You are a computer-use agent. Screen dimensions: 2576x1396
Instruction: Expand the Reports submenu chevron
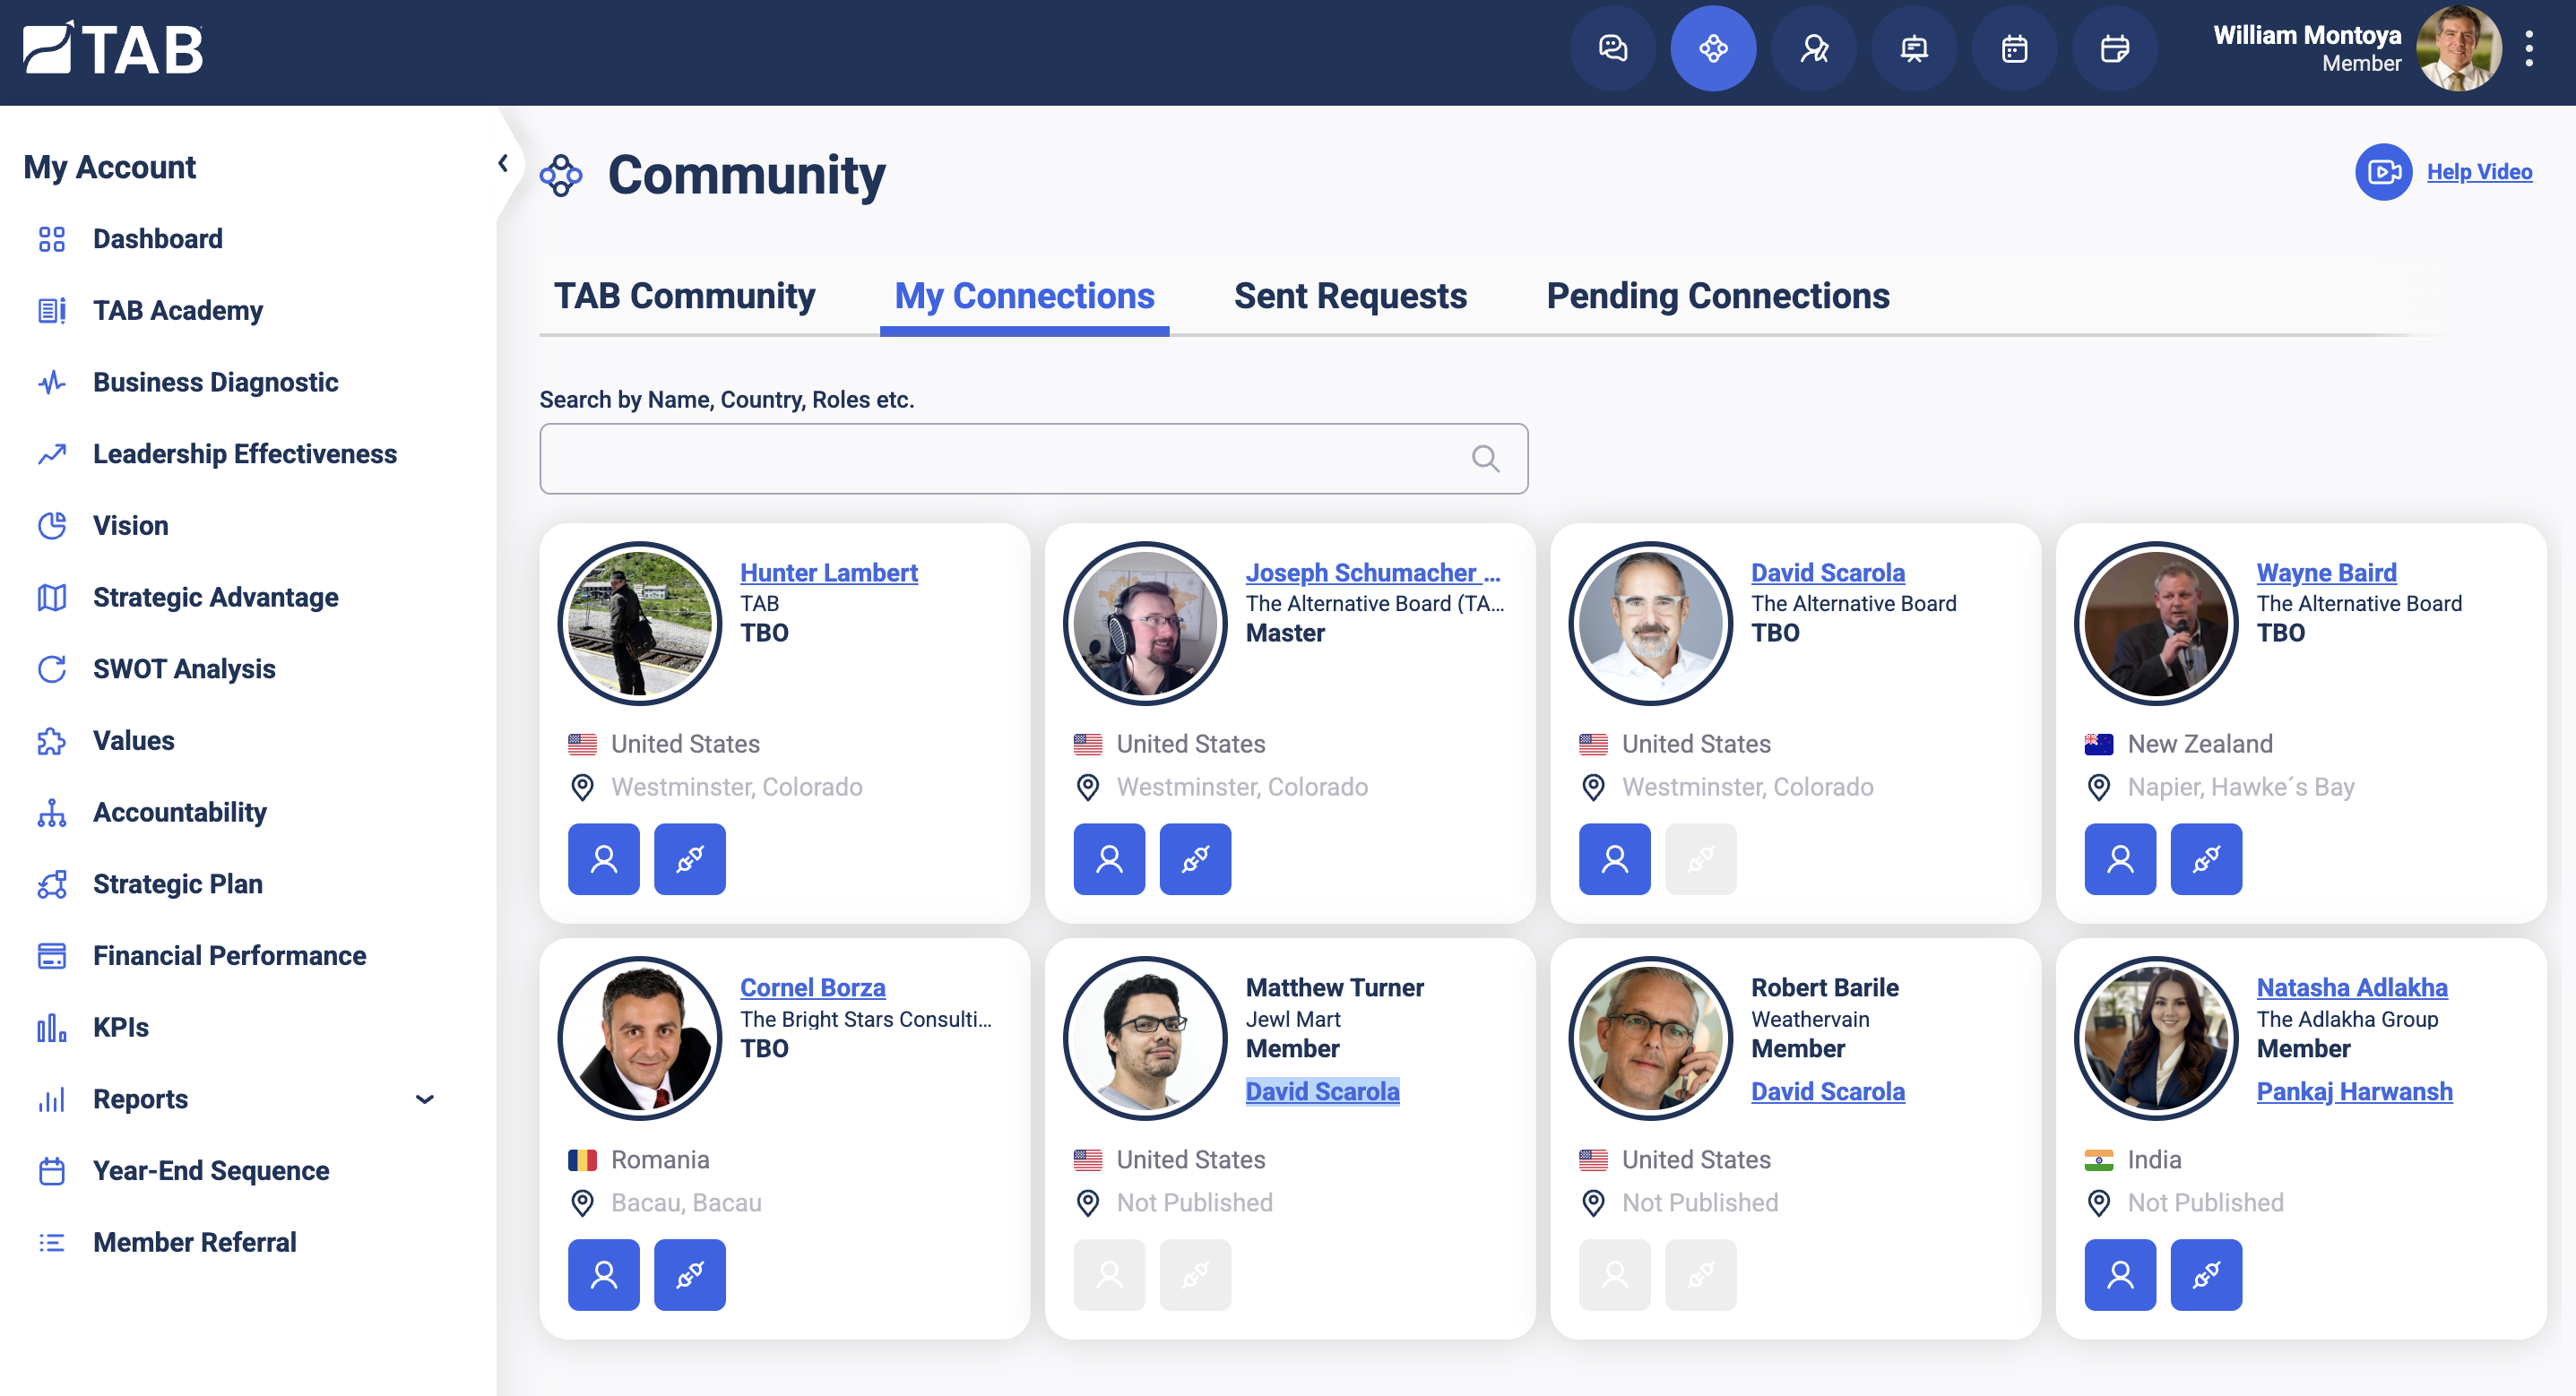point(424,1099)
